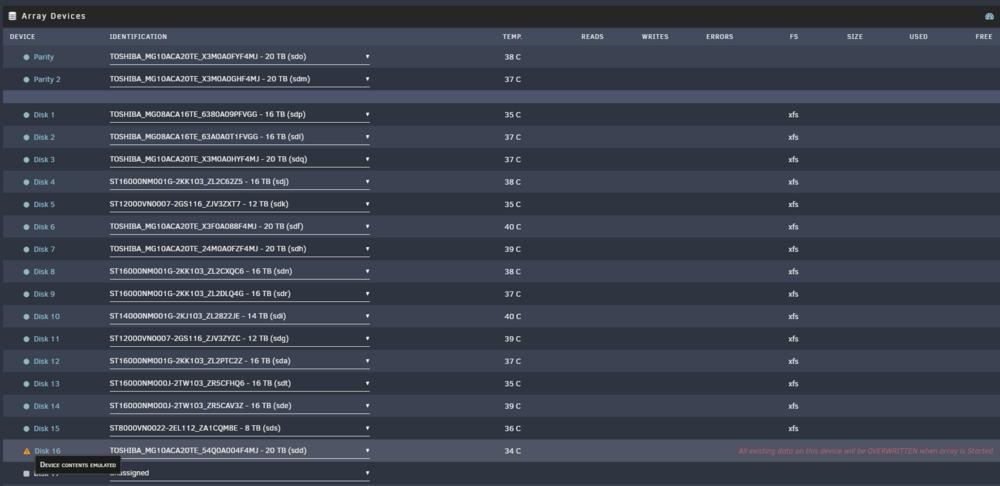Click the USED column header
The image size is (1000, 486).
(x=918, y=37)
